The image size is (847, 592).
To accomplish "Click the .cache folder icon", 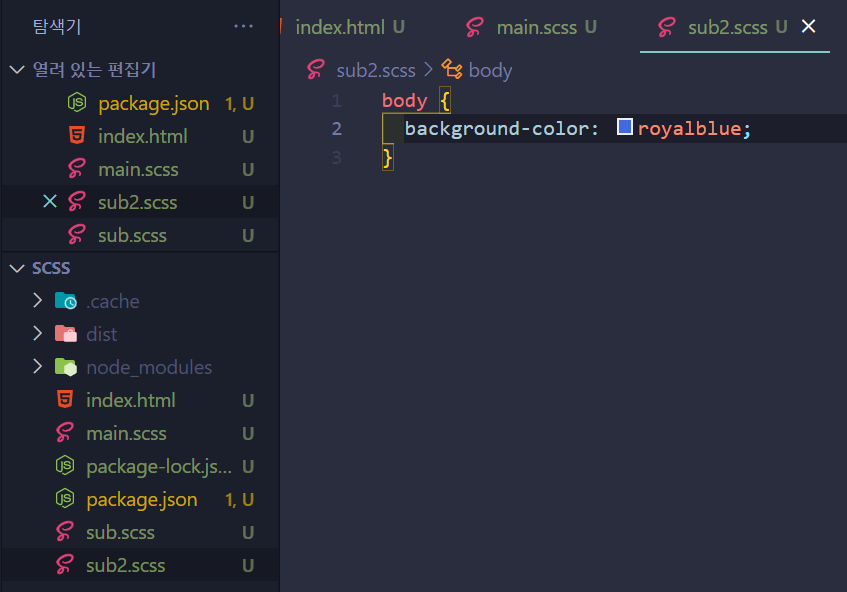I will (65, 301).
